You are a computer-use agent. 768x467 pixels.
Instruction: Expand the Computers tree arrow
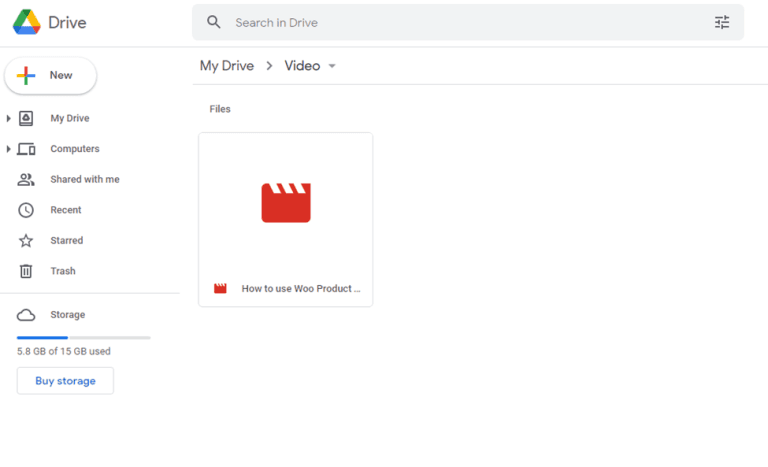pos(9,149)
